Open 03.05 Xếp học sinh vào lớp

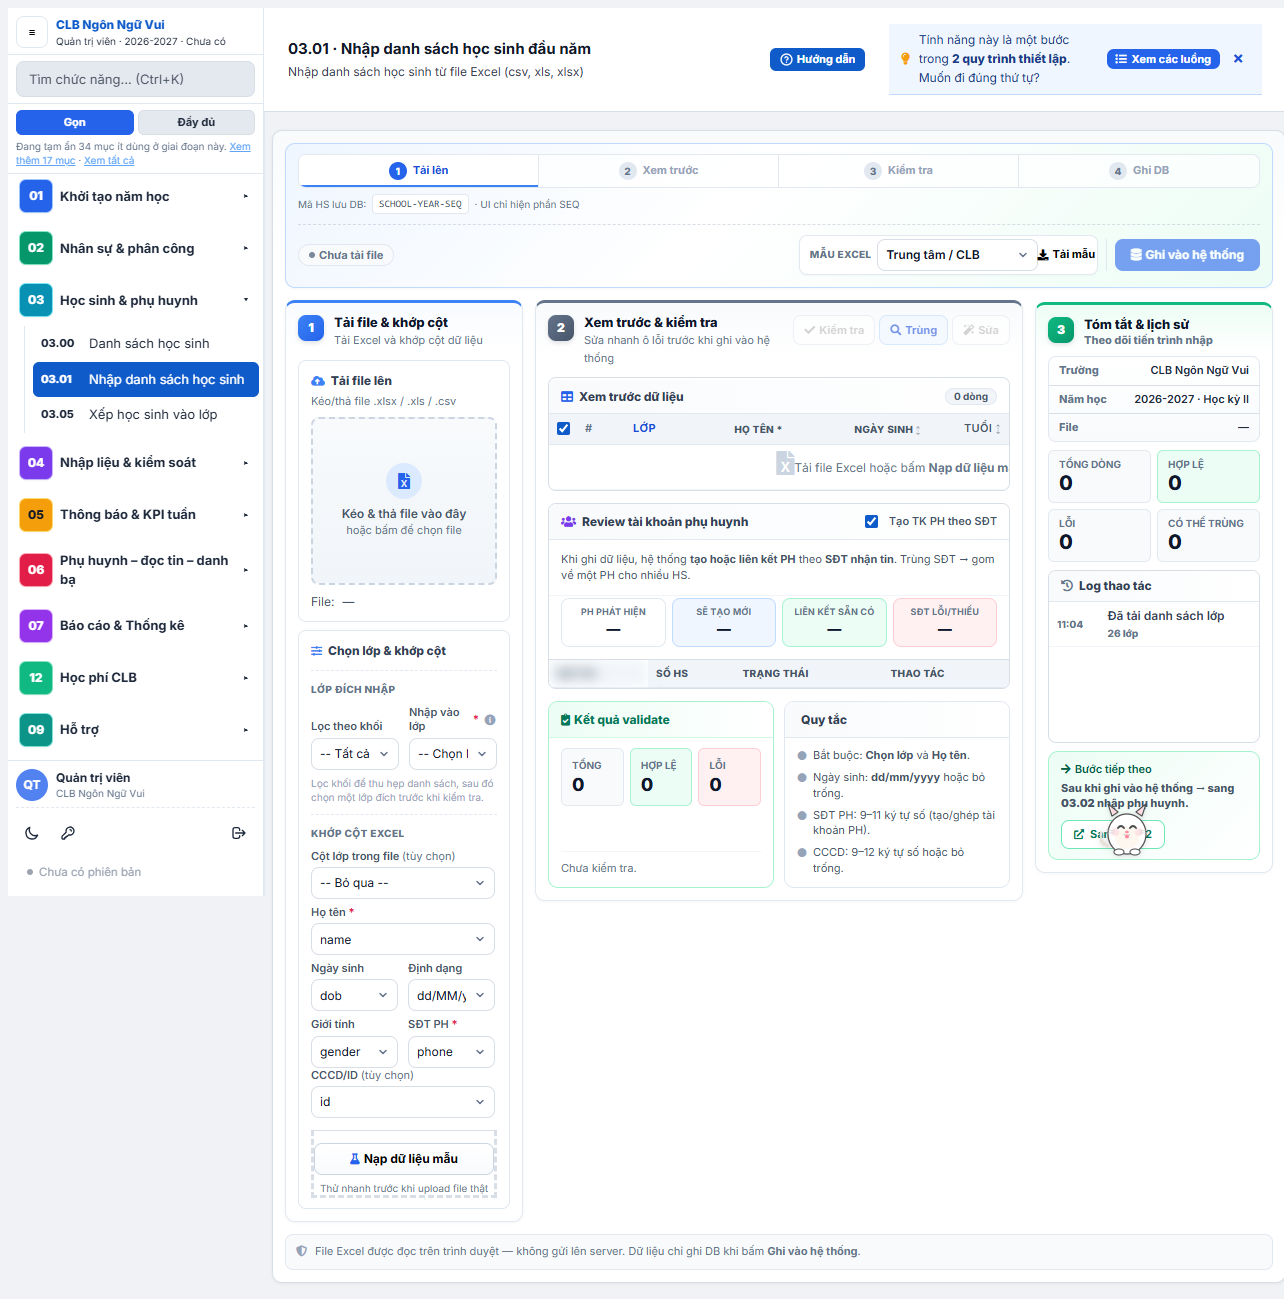click(x=146, y=414)
